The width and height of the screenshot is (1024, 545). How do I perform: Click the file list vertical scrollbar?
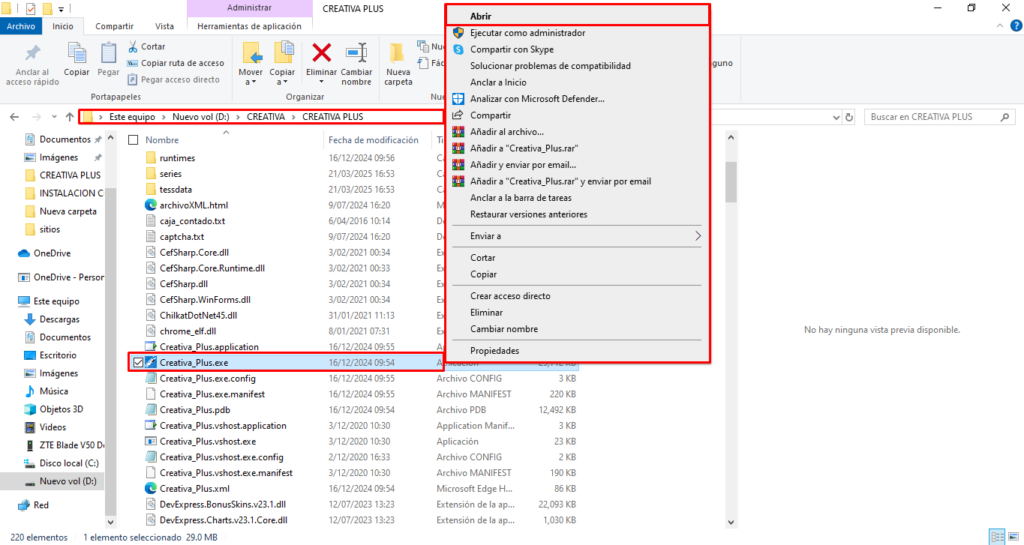731,183
